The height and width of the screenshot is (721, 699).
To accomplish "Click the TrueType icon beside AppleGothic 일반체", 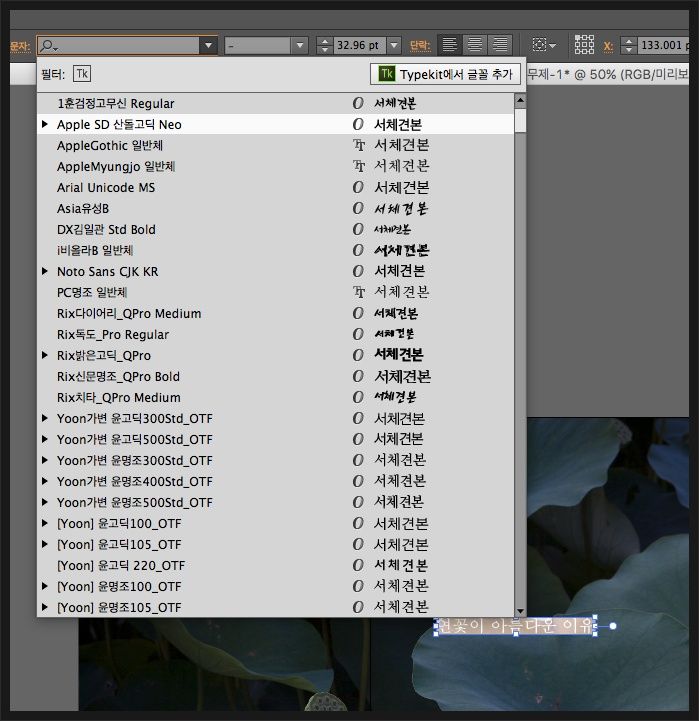I will coord(359,145).
